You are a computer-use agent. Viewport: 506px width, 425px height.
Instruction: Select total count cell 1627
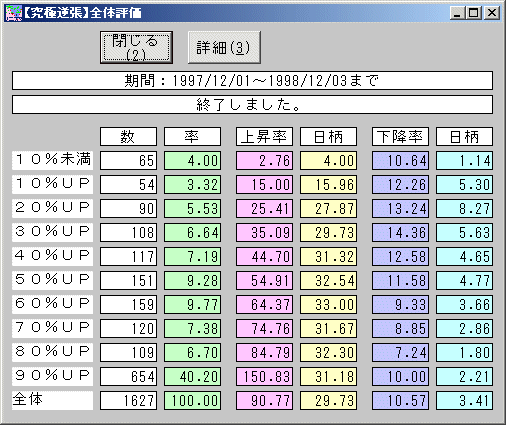click(128, 400)
